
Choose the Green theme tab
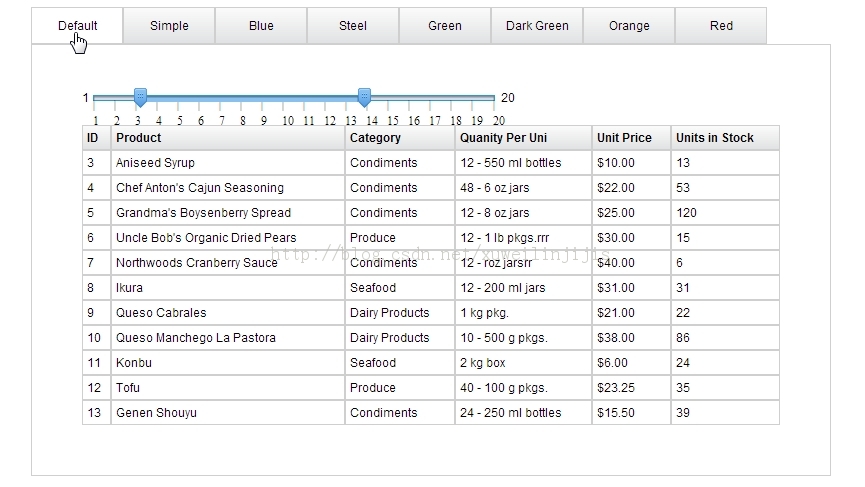pos(445,26)
